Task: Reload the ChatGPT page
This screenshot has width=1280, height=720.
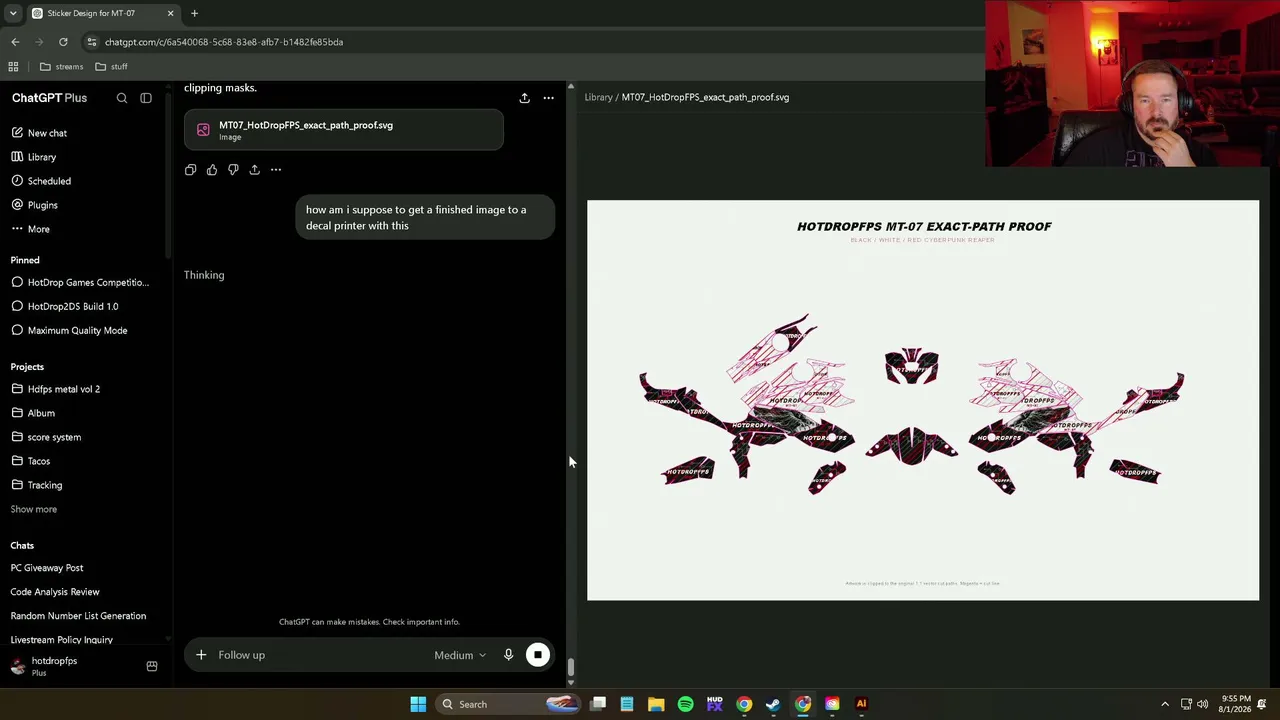Action: pyautogui.click(x=63, y=42)
